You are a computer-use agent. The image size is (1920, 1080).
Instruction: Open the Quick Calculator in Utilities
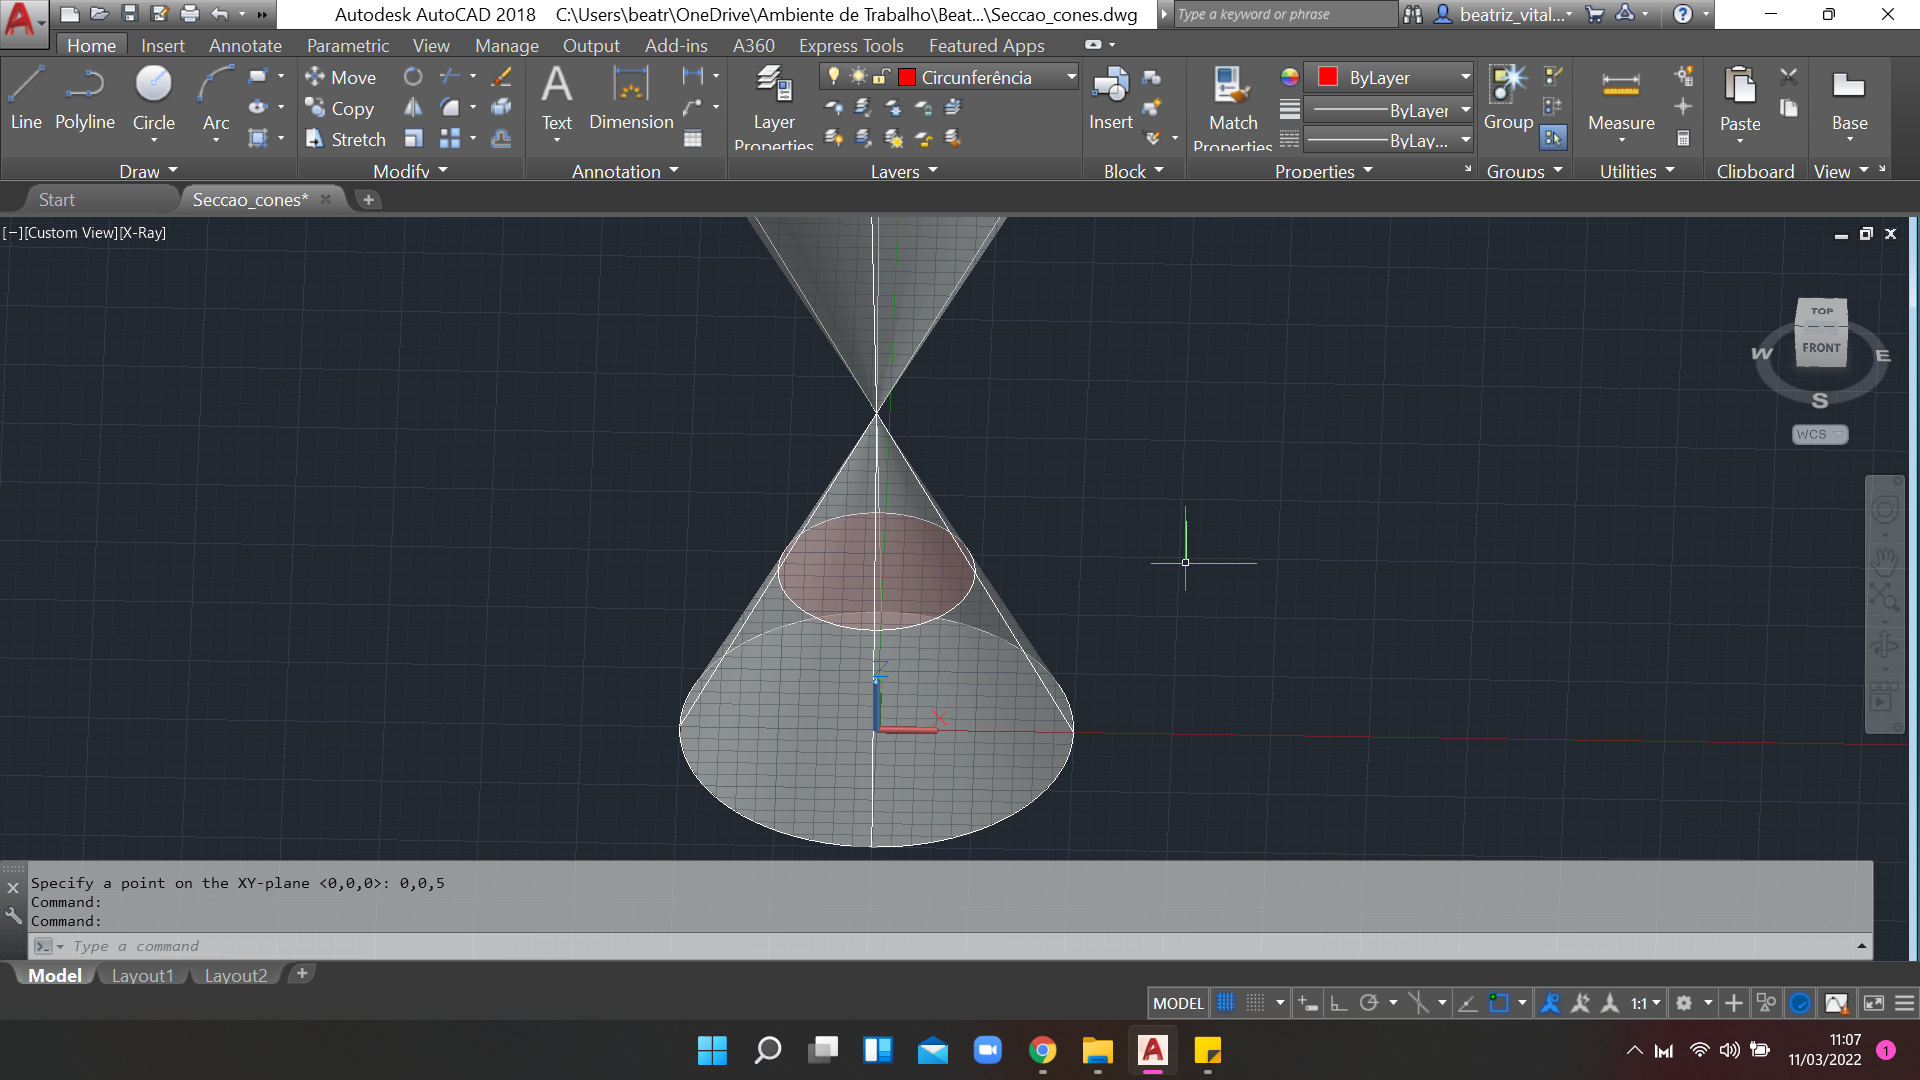click(1684, 139)
